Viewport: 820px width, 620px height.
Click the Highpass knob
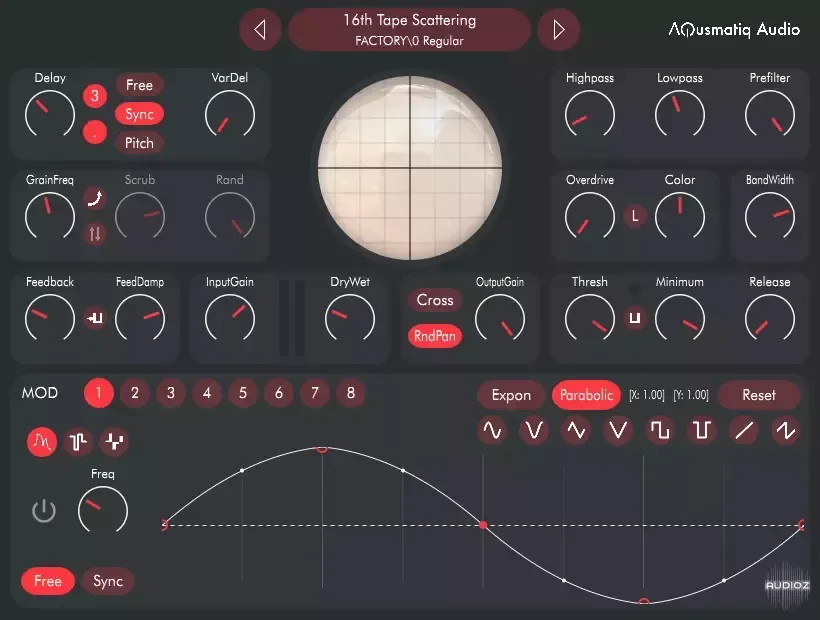point(590,114)
